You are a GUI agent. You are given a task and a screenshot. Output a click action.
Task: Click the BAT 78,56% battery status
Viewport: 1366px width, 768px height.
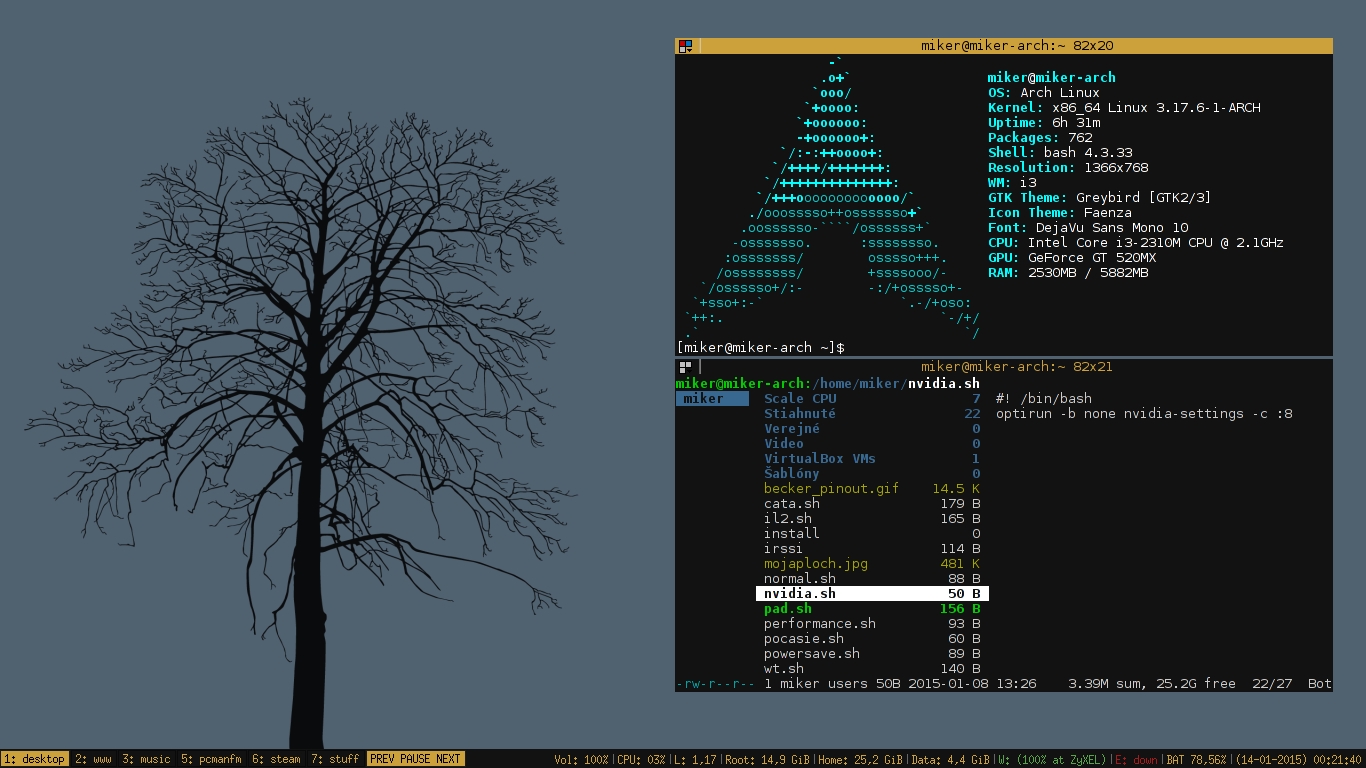point(1196,760)
